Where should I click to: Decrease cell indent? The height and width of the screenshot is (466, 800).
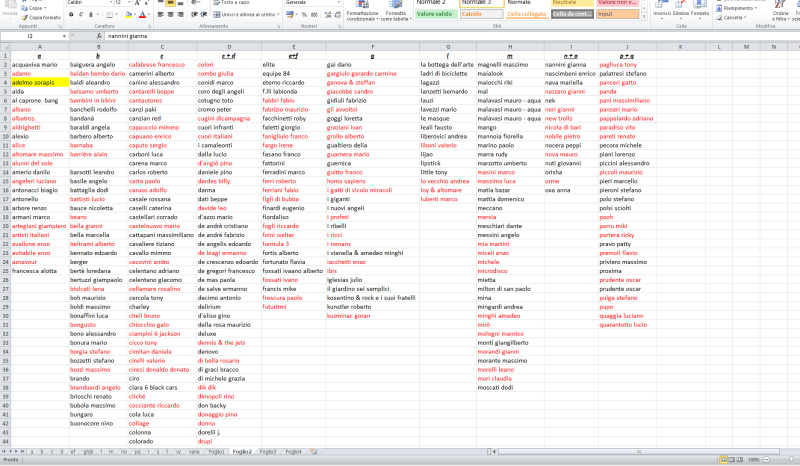194,15
